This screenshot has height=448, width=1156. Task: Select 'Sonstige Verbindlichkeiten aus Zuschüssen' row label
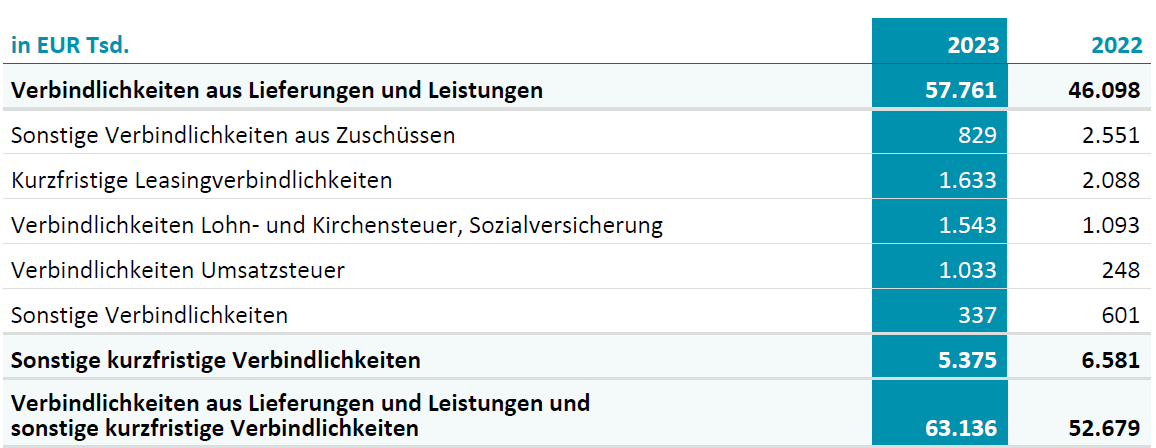click(233, 136)
